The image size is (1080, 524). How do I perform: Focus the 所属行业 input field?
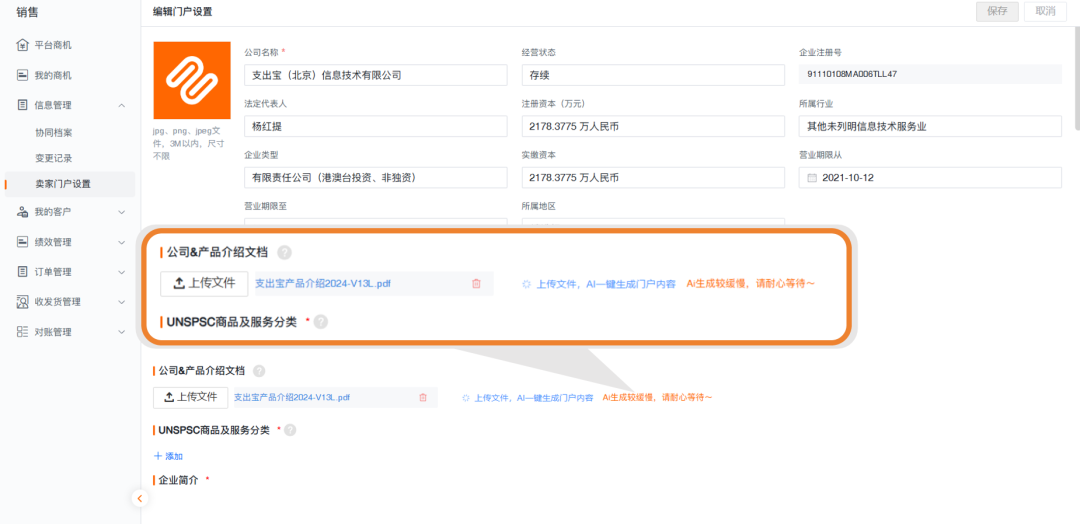[931, 127]
